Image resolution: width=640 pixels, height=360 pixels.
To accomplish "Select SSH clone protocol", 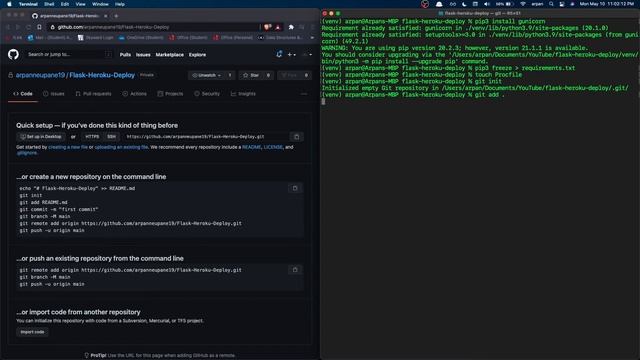I will pos(111,137).
